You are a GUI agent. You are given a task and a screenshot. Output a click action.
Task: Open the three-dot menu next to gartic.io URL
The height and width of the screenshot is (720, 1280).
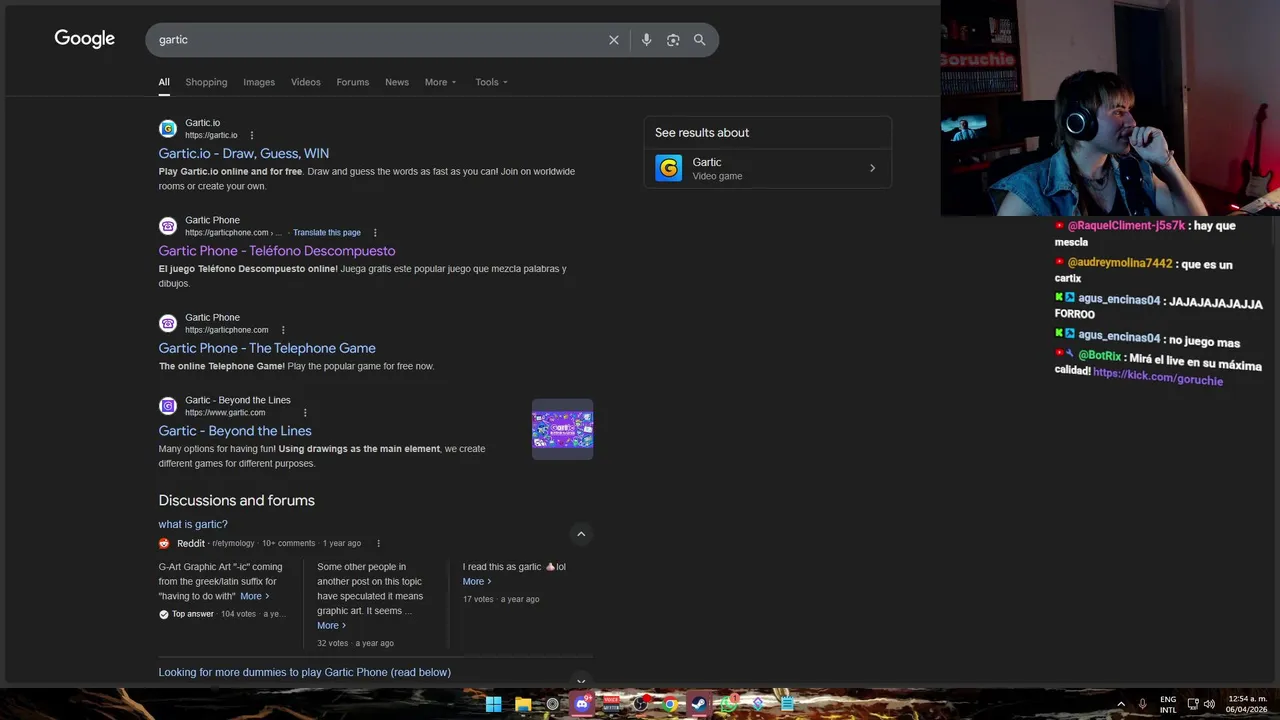point(252,135)
